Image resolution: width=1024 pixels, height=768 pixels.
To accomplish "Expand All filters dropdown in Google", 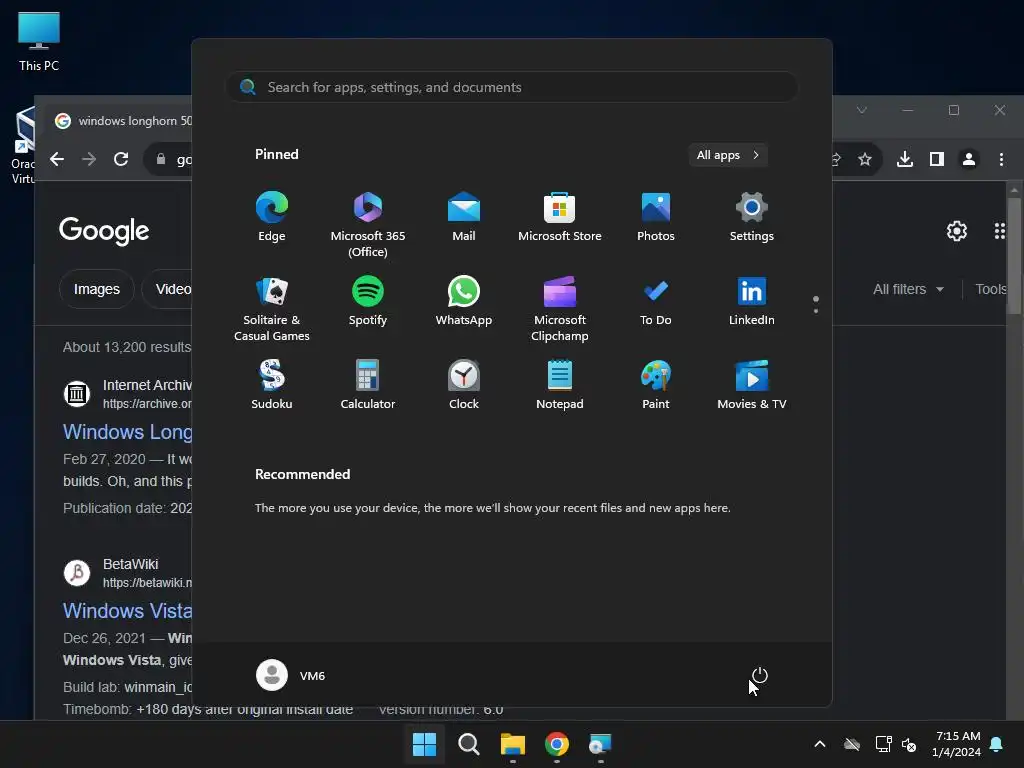I will pos(908,289).
